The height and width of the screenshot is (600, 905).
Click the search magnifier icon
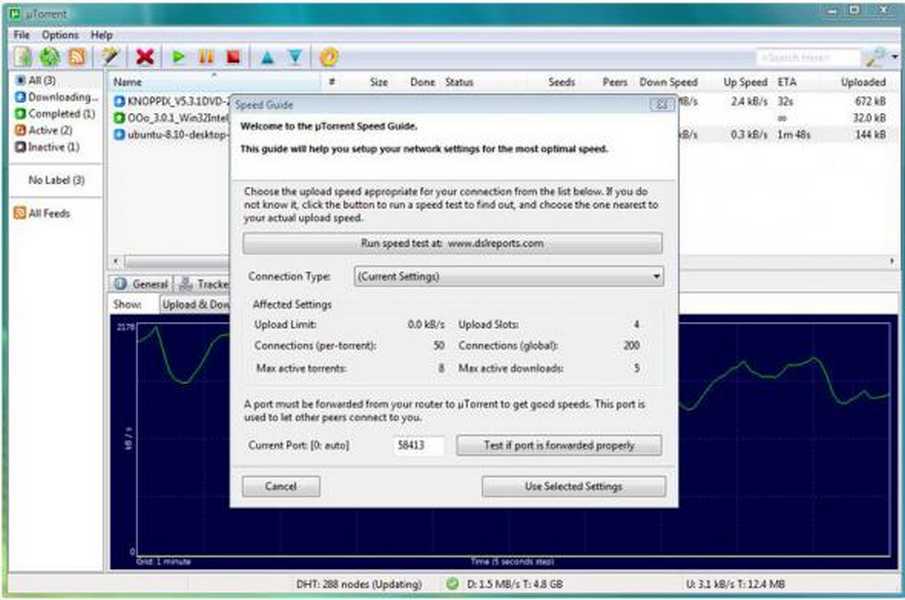coord(874,57)
